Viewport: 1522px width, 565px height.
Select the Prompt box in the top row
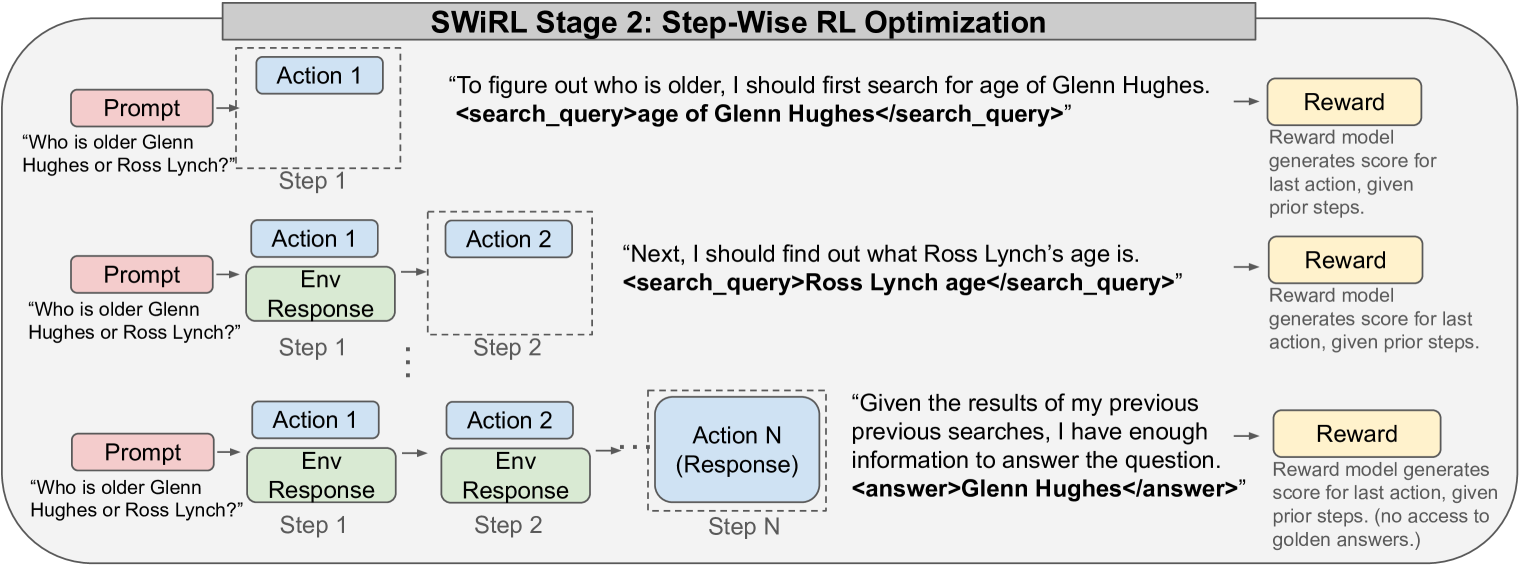click(x=142, y=108)
